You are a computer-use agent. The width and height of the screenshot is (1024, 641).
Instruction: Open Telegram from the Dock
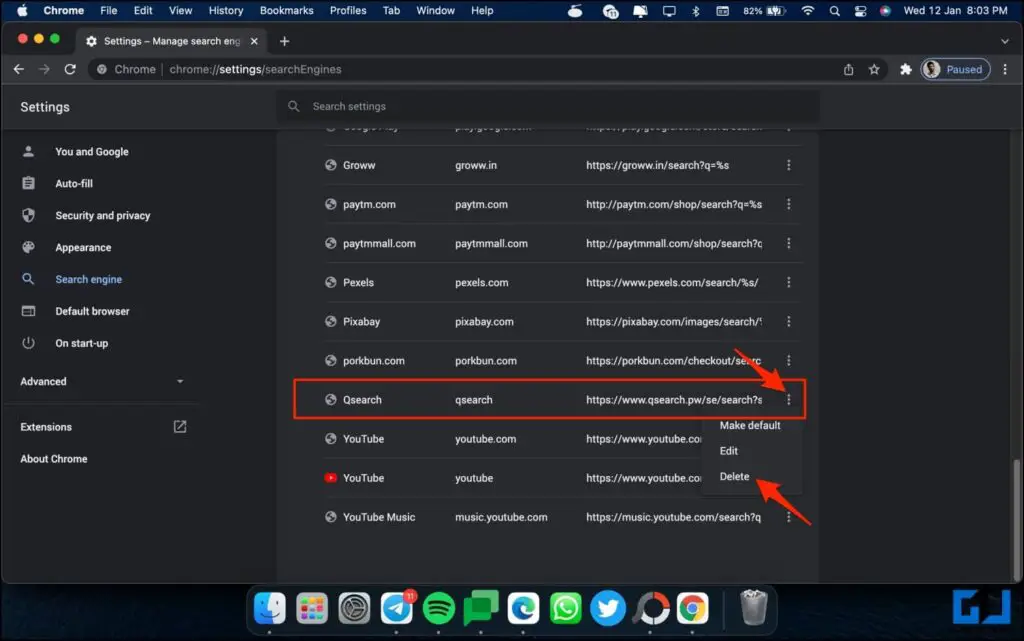(396, 608)
